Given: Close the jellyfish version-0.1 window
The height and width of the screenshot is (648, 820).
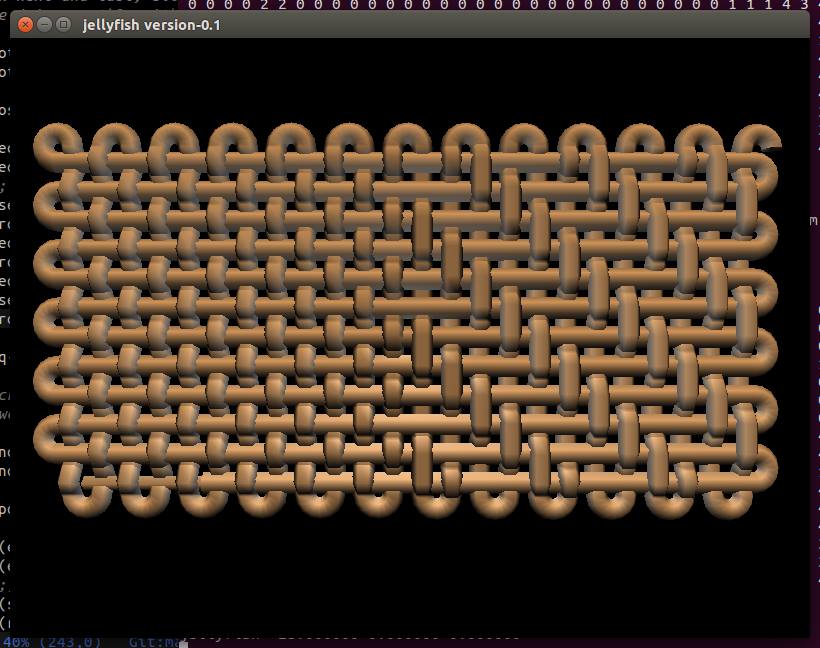Looking at the screenshot, I should [25, 25].
